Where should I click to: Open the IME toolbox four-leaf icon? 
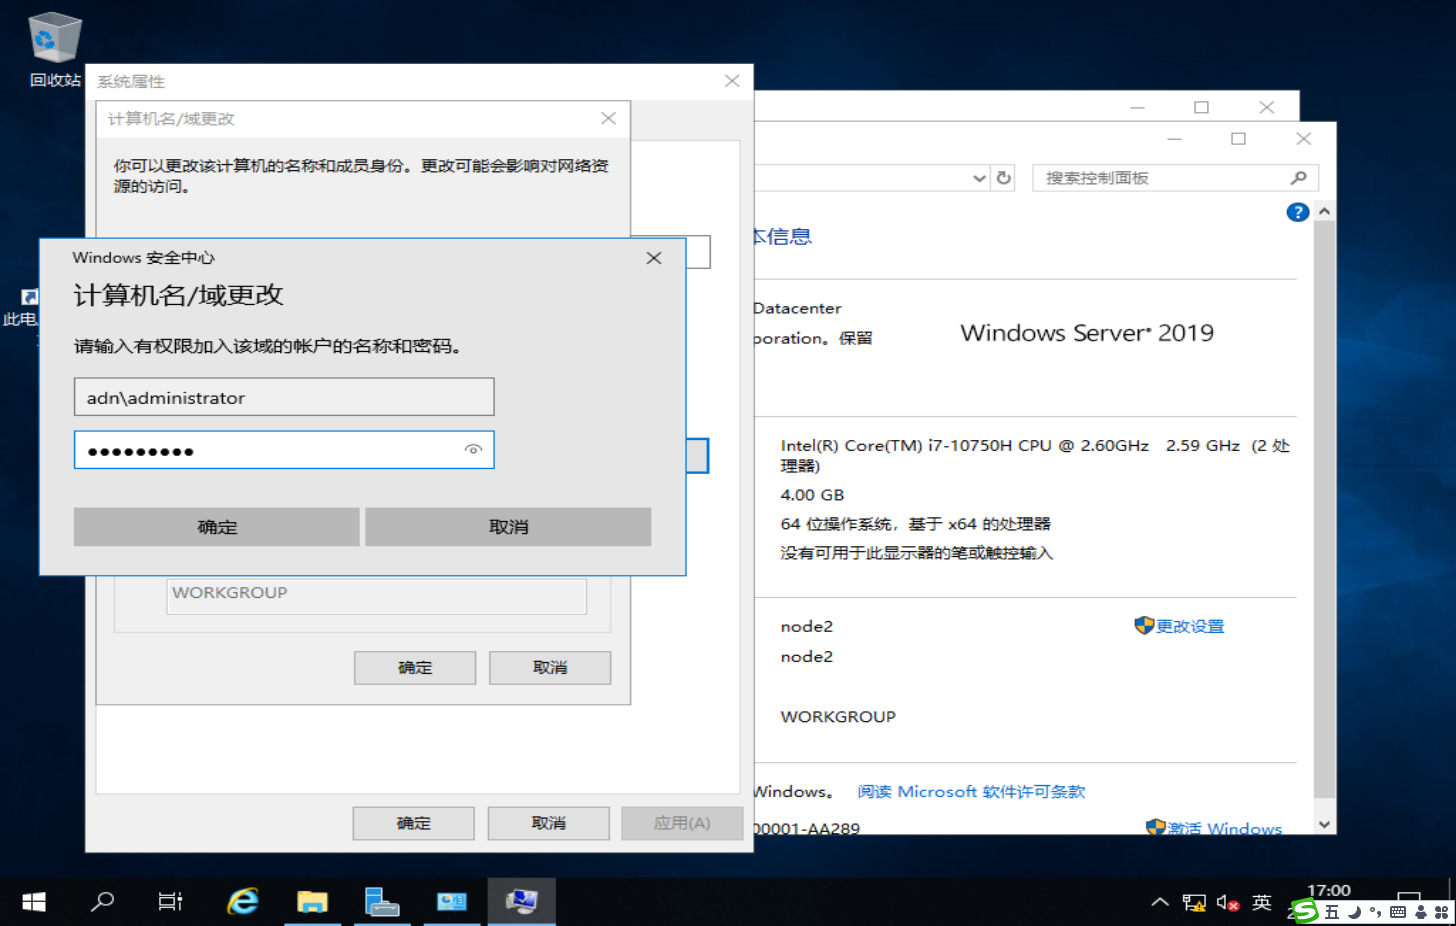[x=1442, y=912]
